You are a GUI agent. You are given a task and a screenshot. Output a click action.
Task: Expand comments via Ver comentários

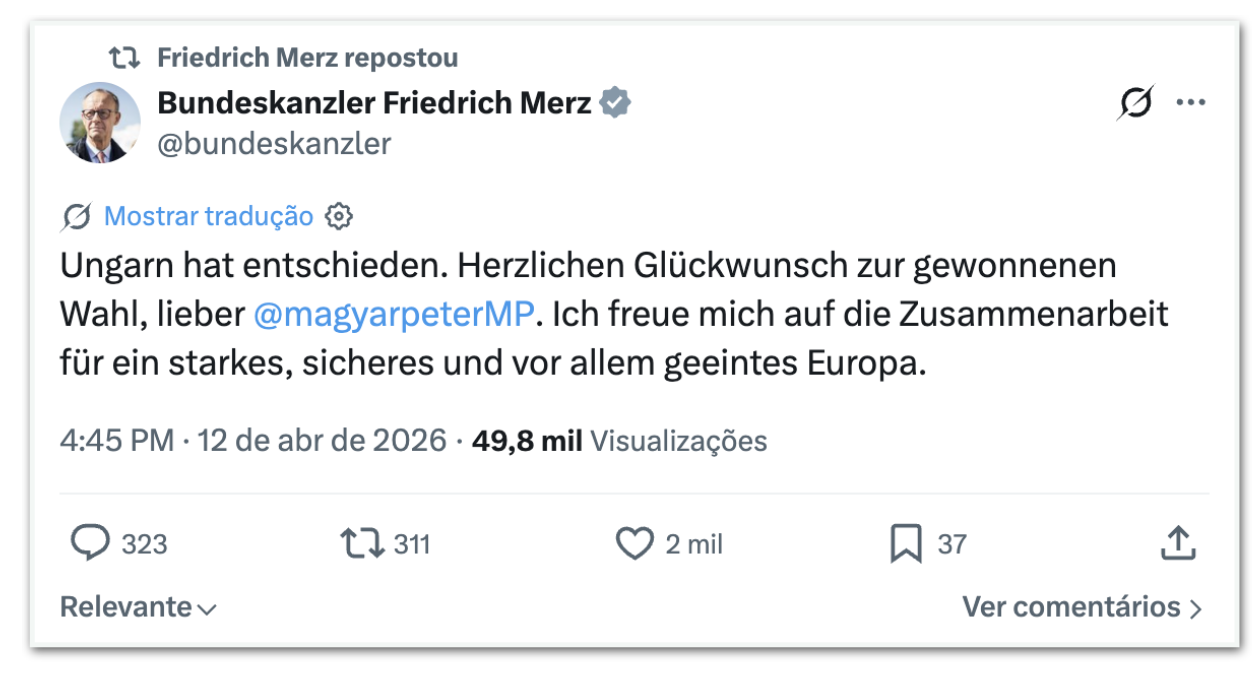pyautogui.click(x=1082, y=607)
